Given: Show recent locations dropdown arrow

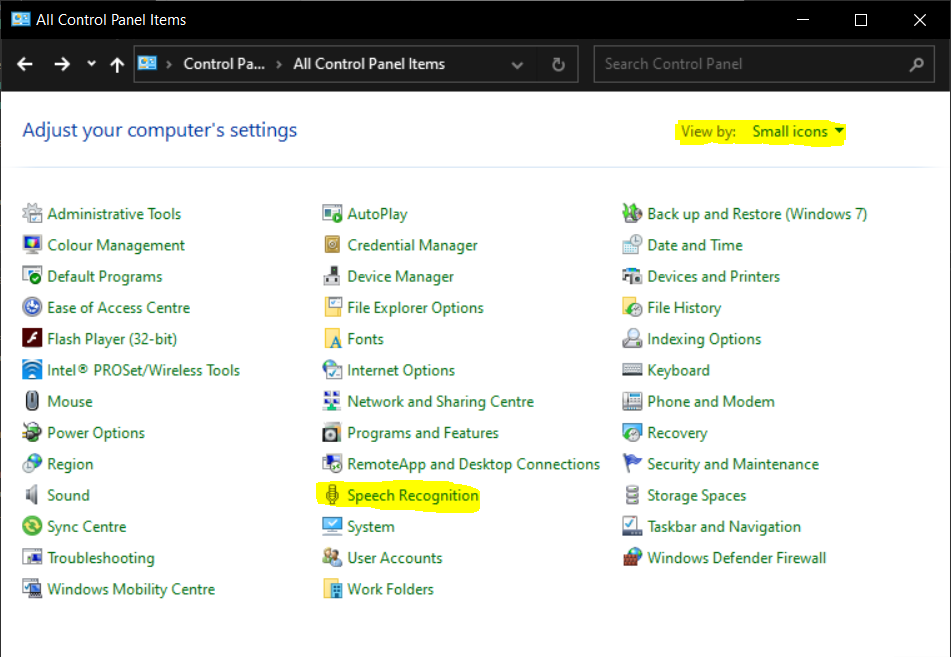Looking at the screenshot, I should pos(91,64).
